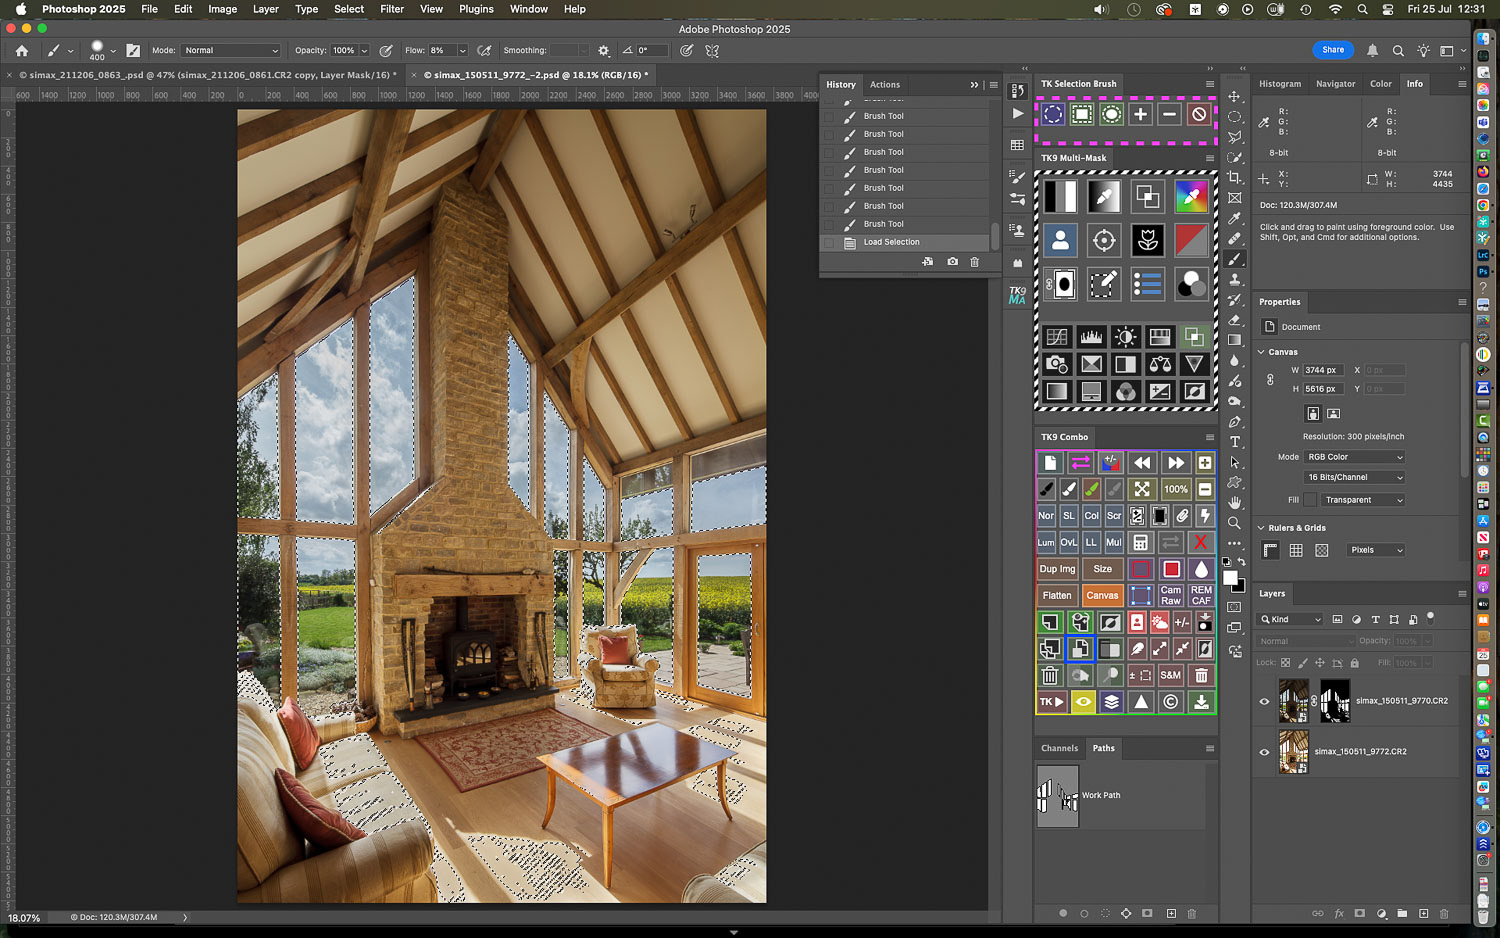Select the Eraser tool
The width and height of the screenshot is (1500, 938).
pyautogui.click(x=1235, y=320)
